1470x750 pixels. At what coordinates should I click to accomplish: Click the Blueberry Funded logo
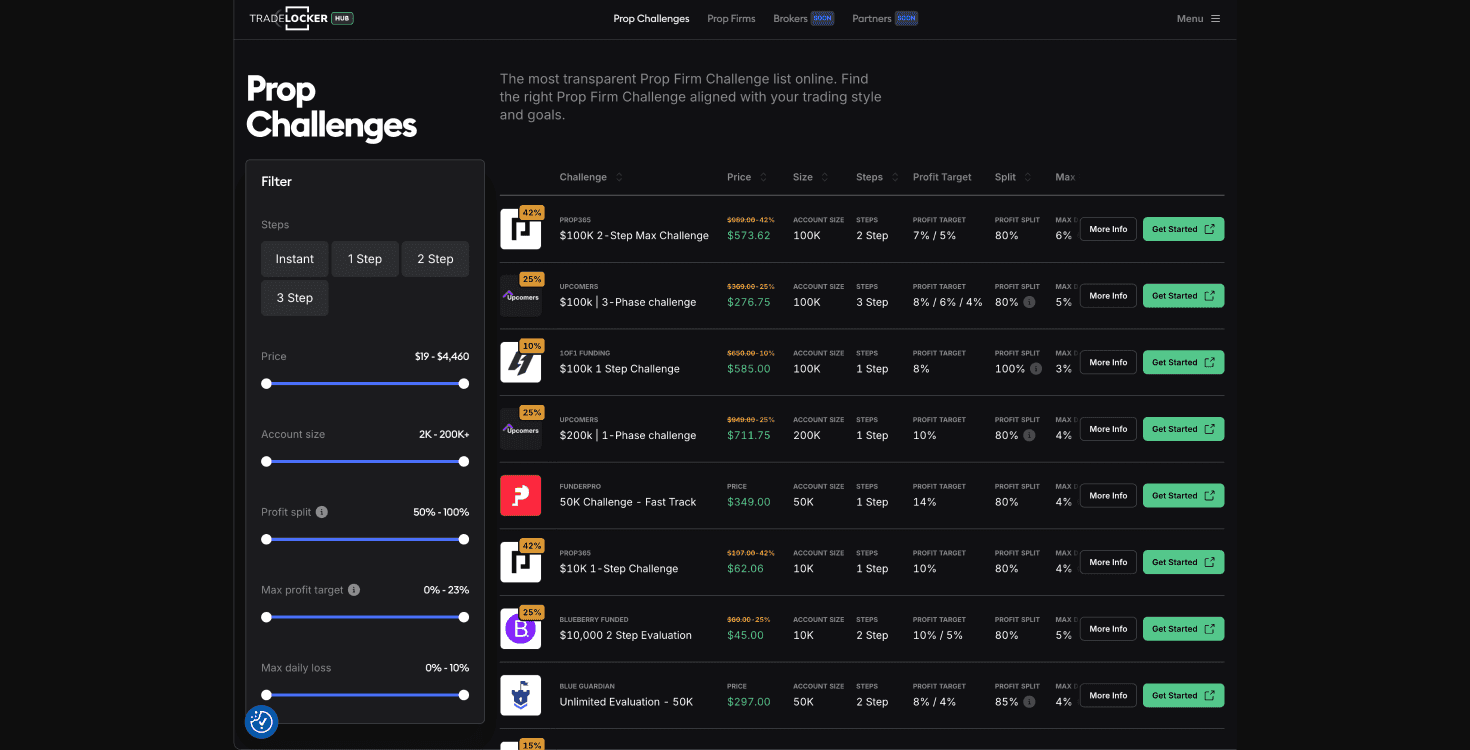pos(520,629)
